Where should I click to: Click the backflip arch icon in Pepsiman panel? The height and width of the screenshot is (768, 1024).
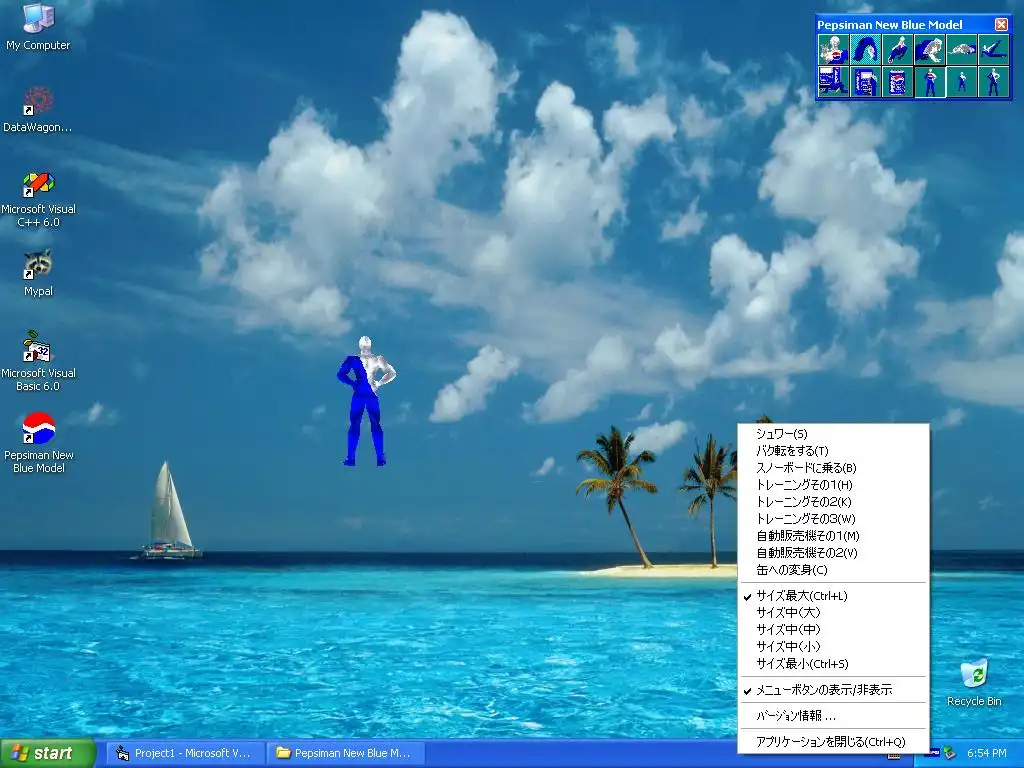866,50
